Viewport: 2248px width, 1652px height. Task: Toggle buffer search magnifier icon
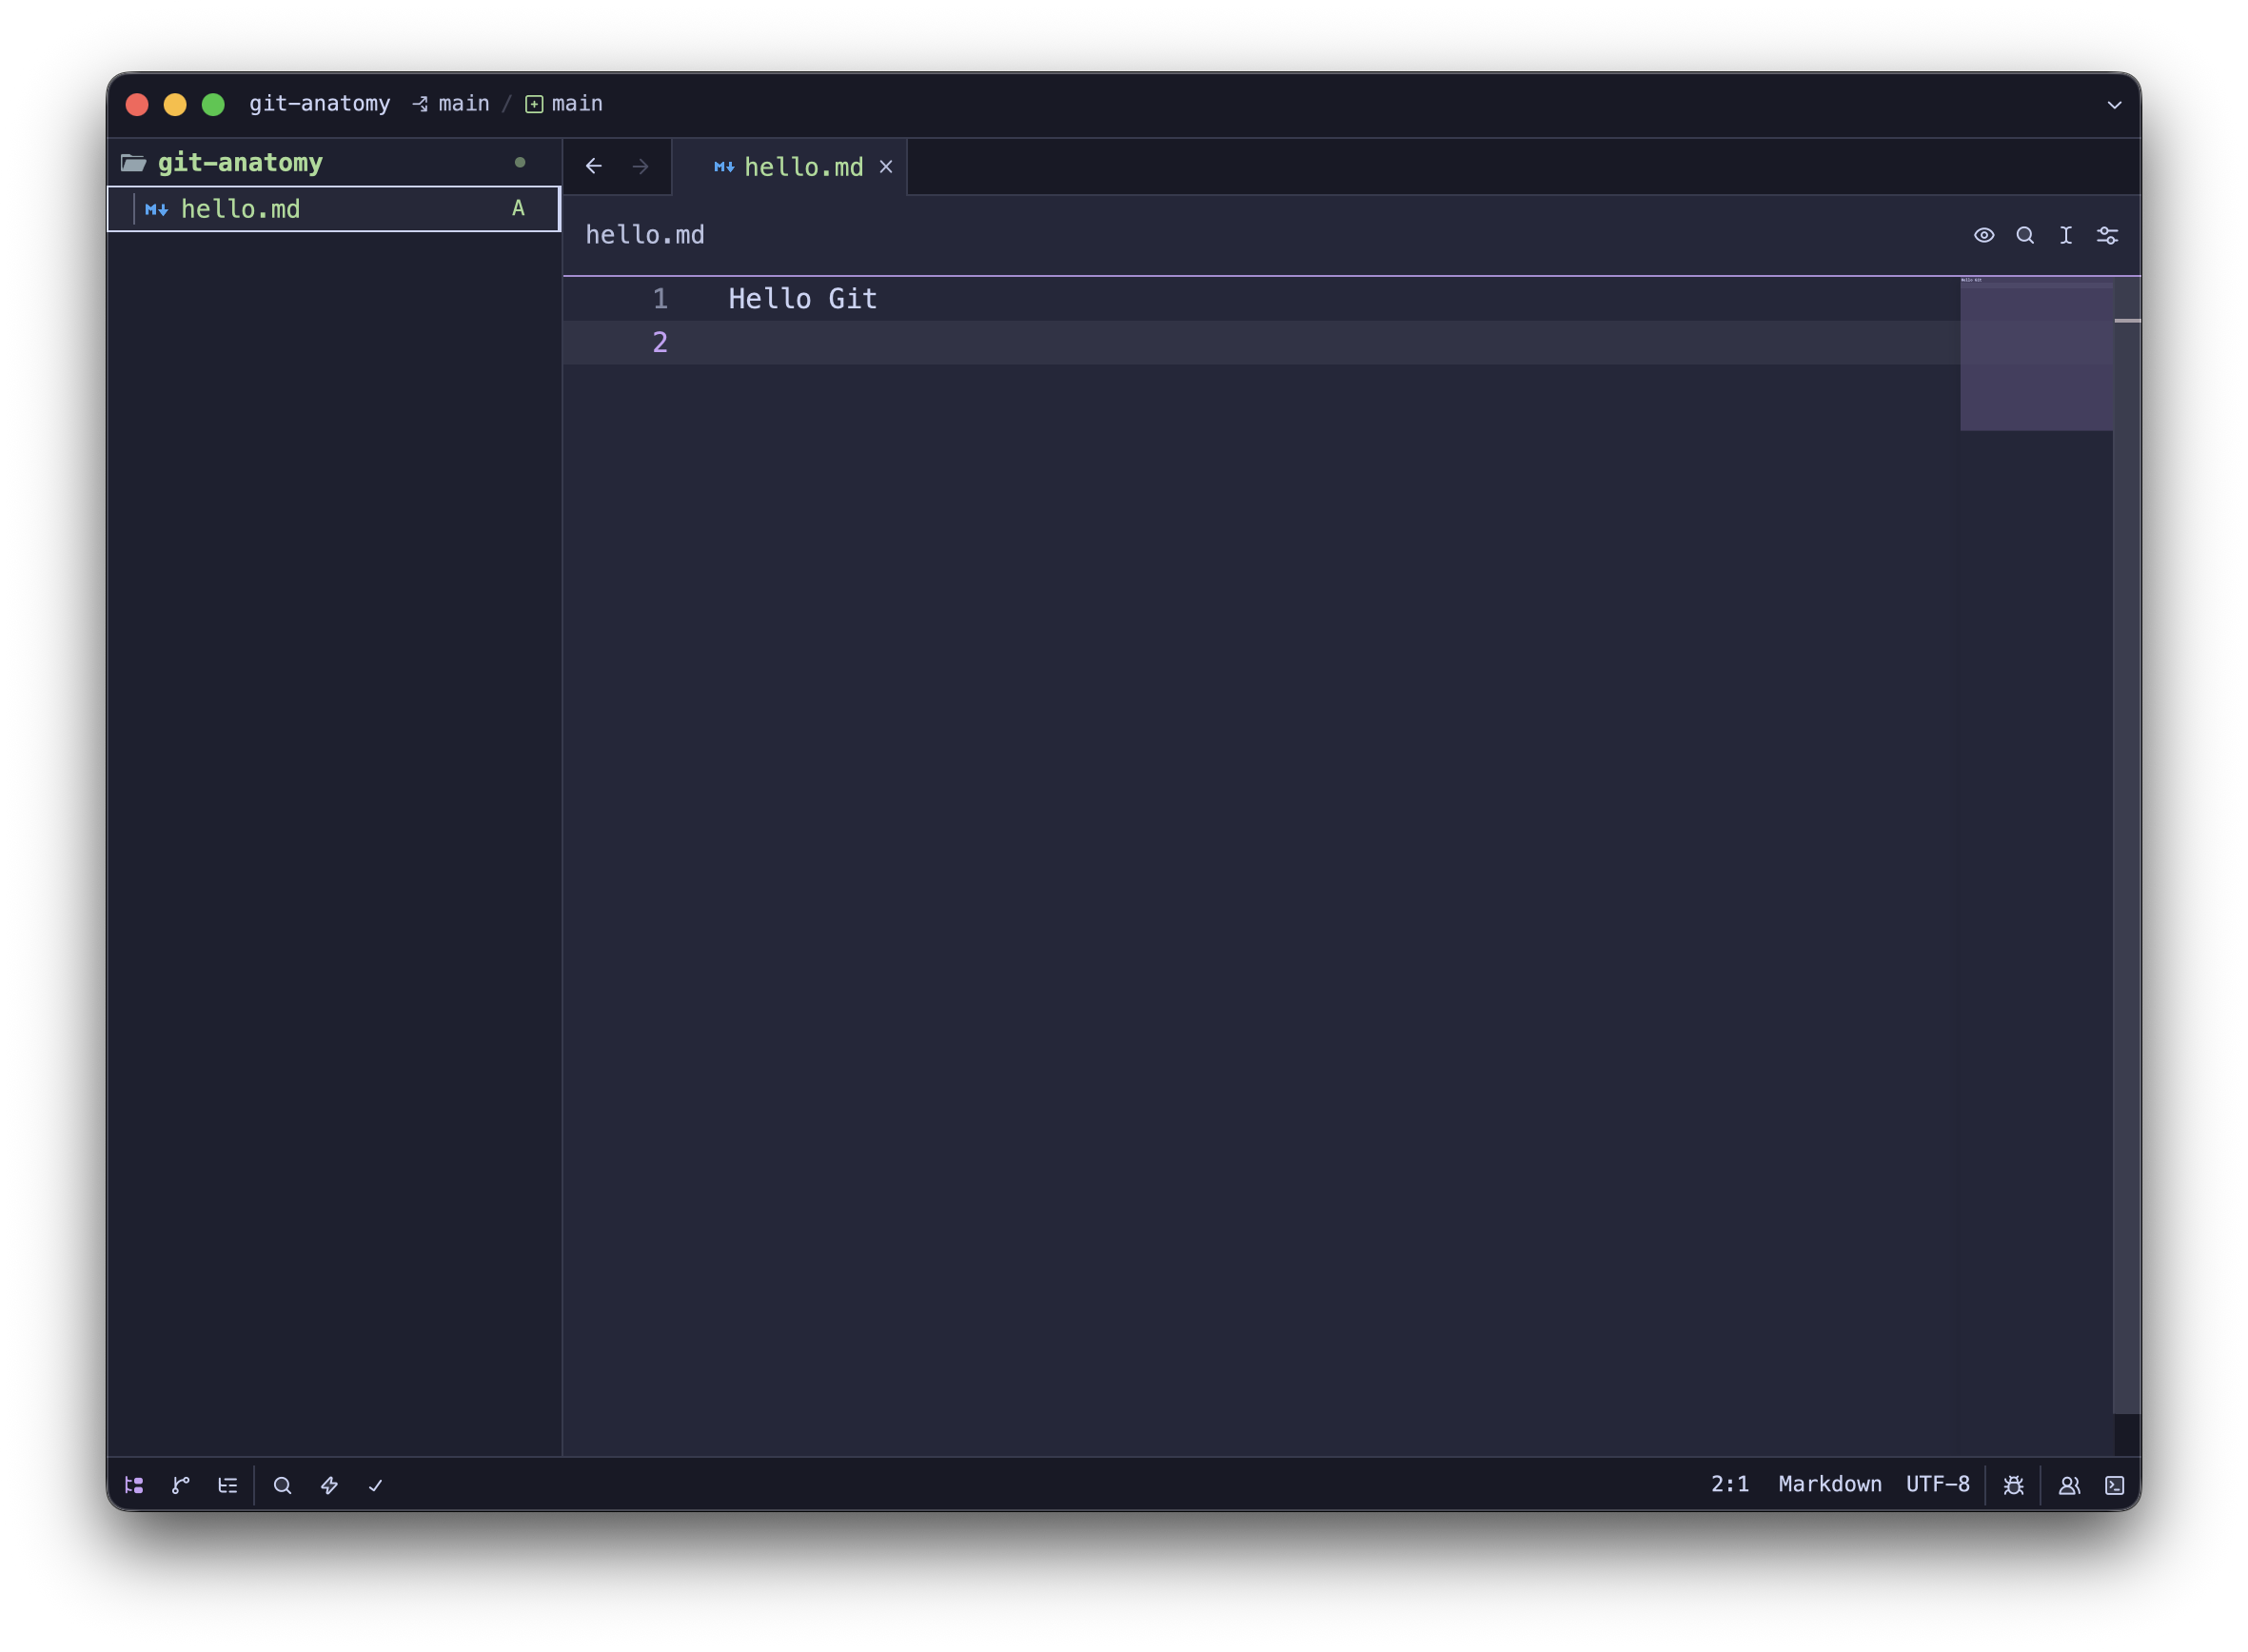tap(2025, 235)
